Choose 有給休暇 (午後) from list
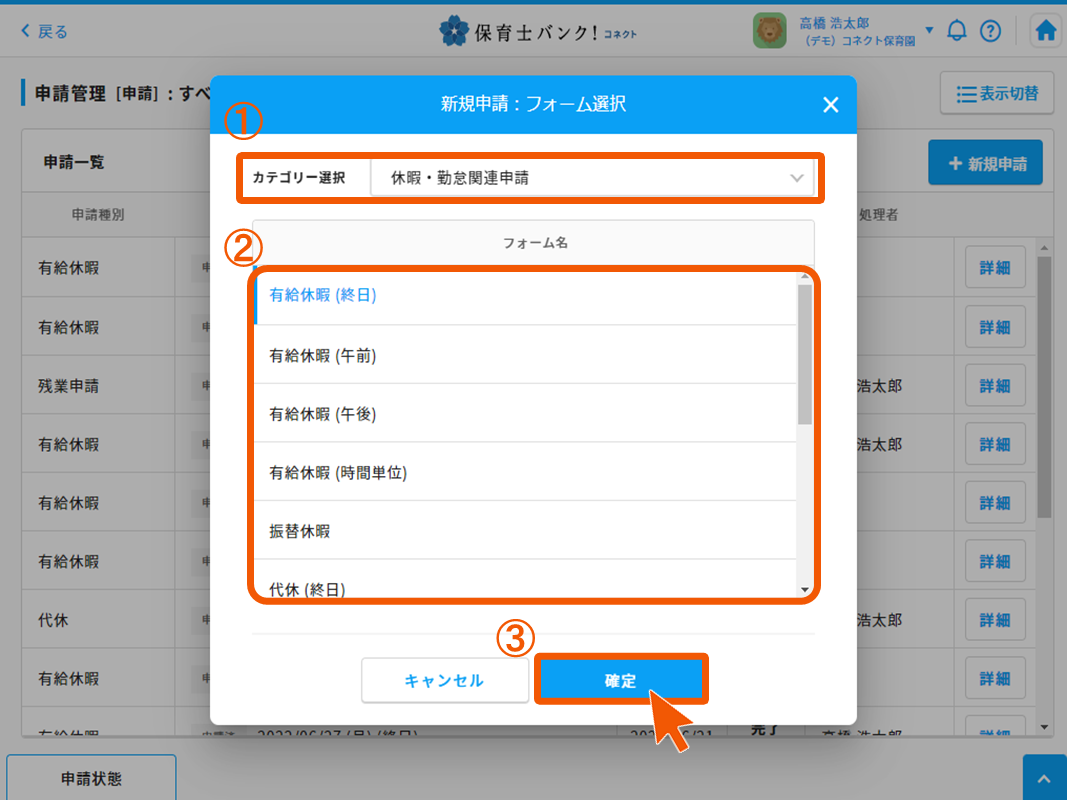This screenshot has width=1067, height=800. point(525,414)
